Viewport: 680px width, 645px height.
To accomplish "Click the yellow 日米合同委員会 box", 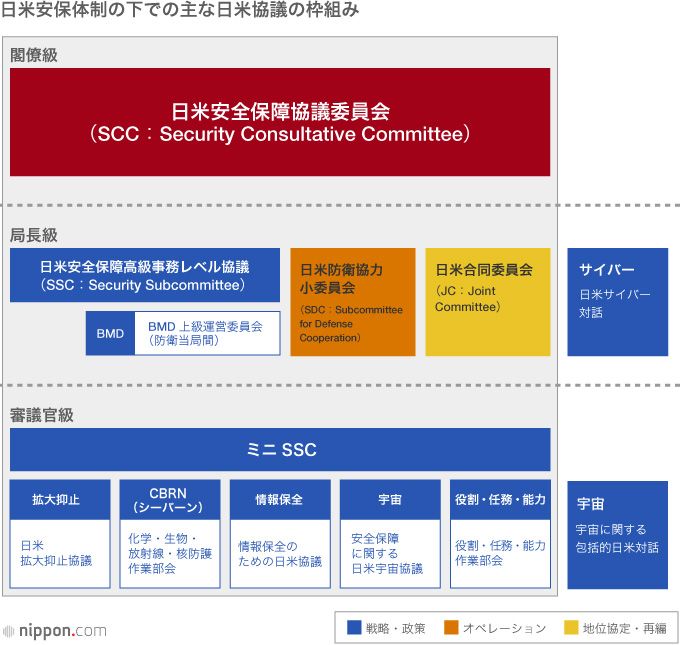I will pos(487,302).
